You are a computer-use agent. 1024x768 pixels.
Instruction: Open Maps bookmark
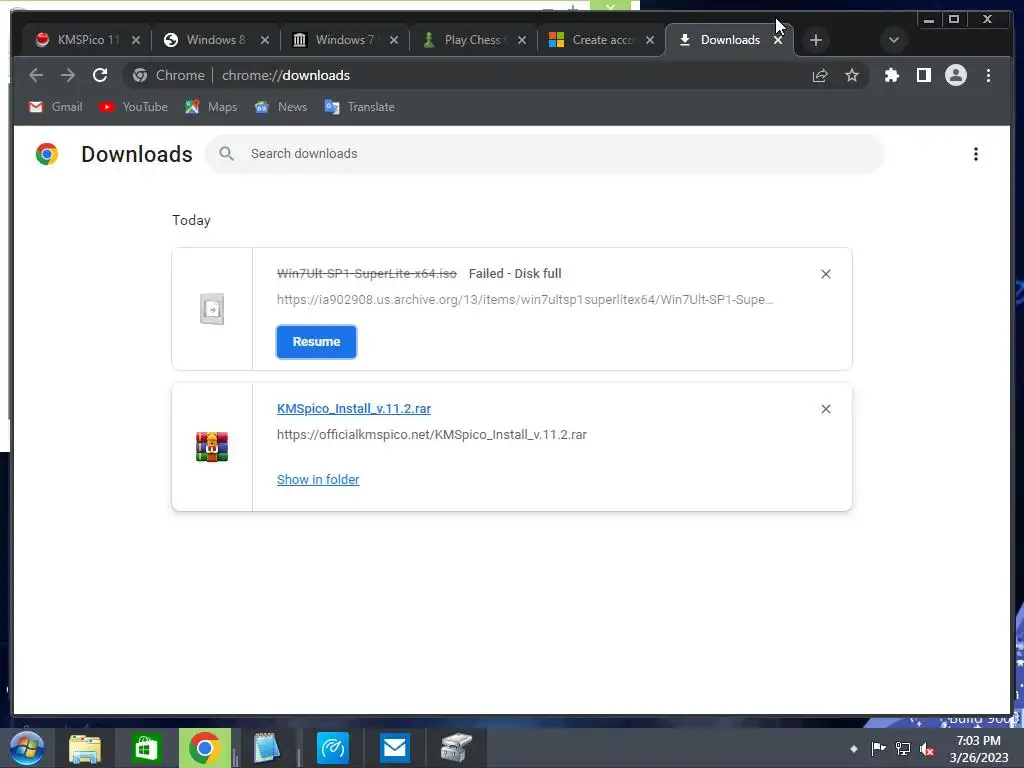tap(211, 107)
